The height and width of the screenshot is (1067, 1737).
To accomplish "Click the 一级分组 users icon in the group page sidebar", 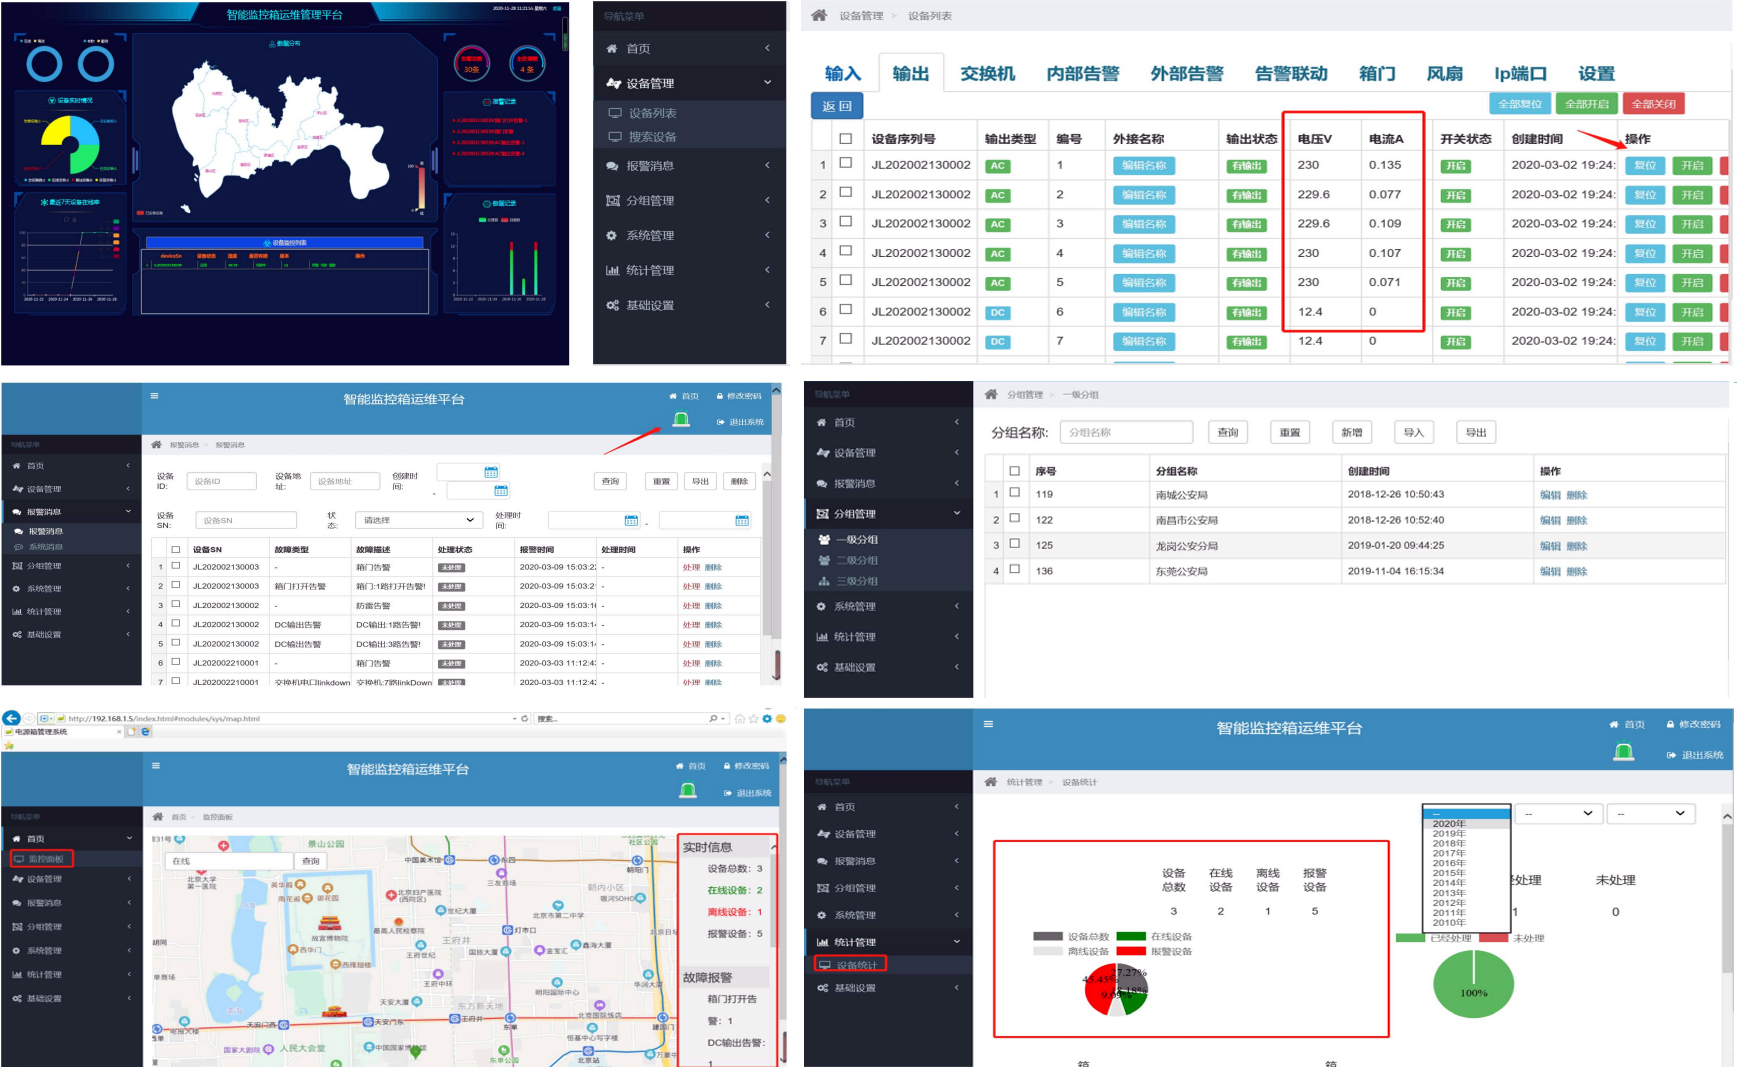I will coord(824,539).
